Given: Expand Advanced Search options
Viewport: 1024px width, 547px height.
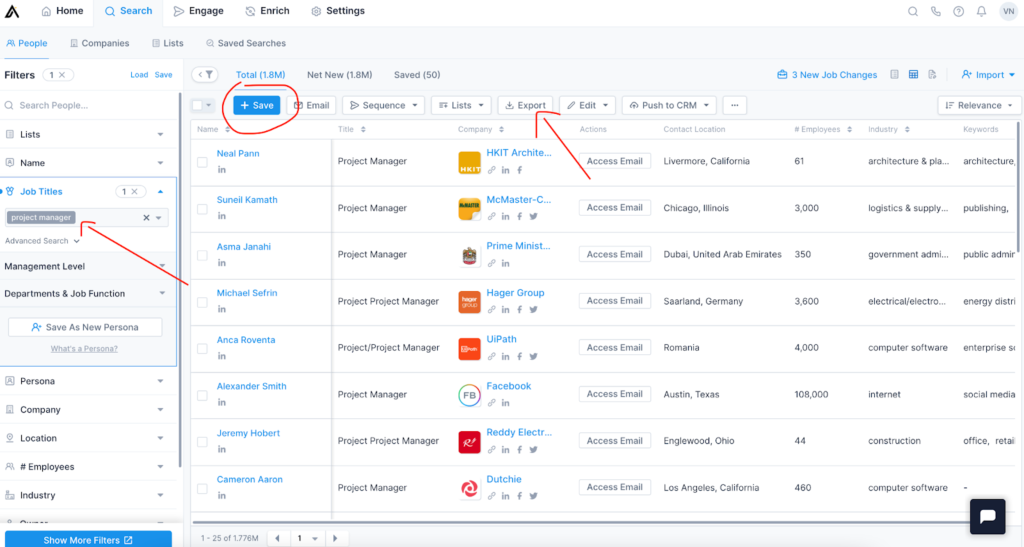Looking at the screenshot, I should click(x=42, y=241).
